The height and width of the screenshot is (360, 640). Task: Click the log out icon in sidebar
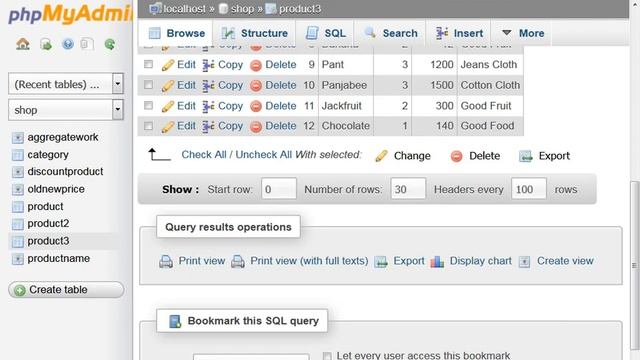tap(46, 44)
